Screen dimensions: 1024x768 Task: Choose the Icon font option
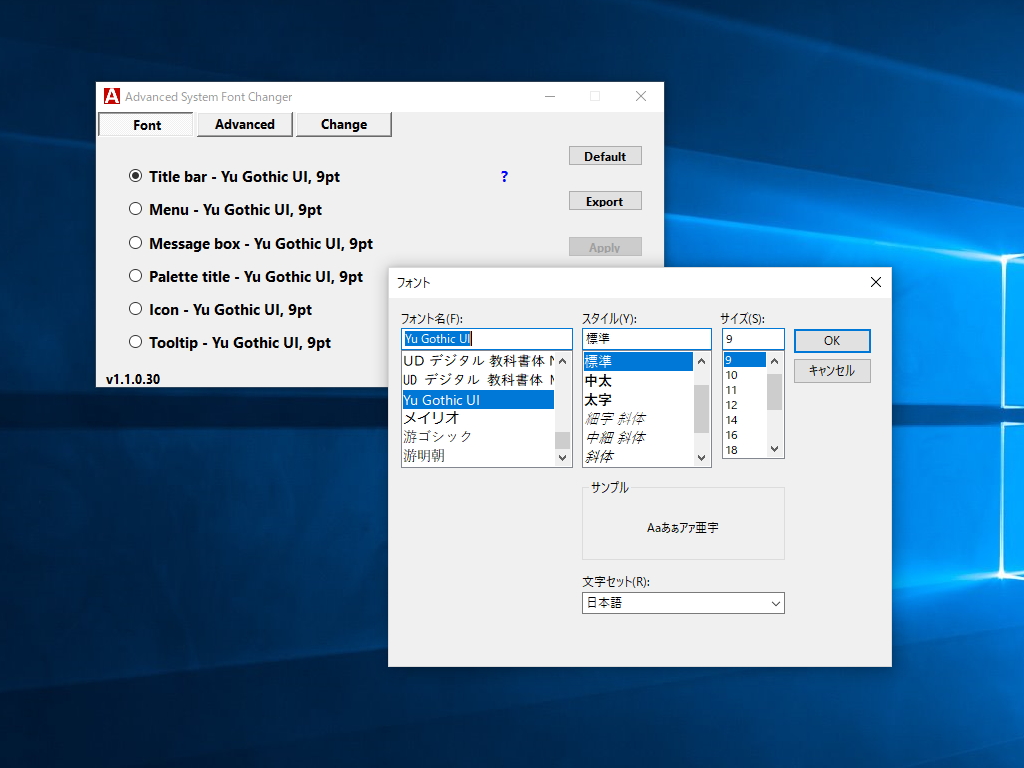[x=135, y=310]
